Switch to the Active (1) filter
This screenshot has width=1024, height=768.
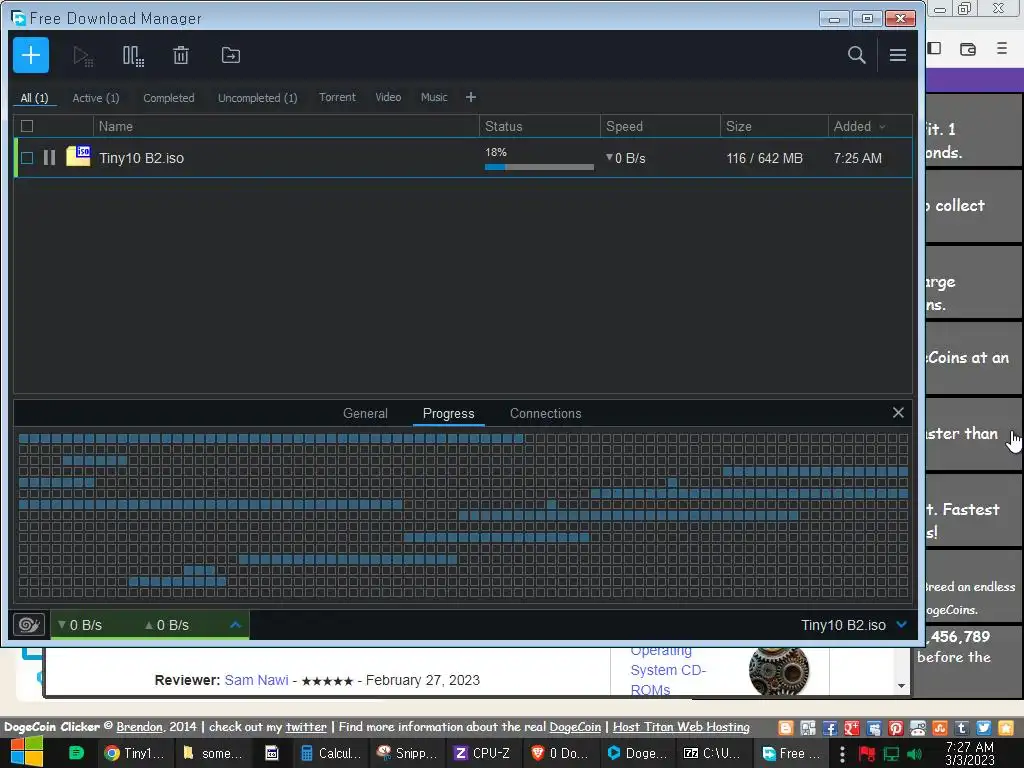[x=95, y=98]
